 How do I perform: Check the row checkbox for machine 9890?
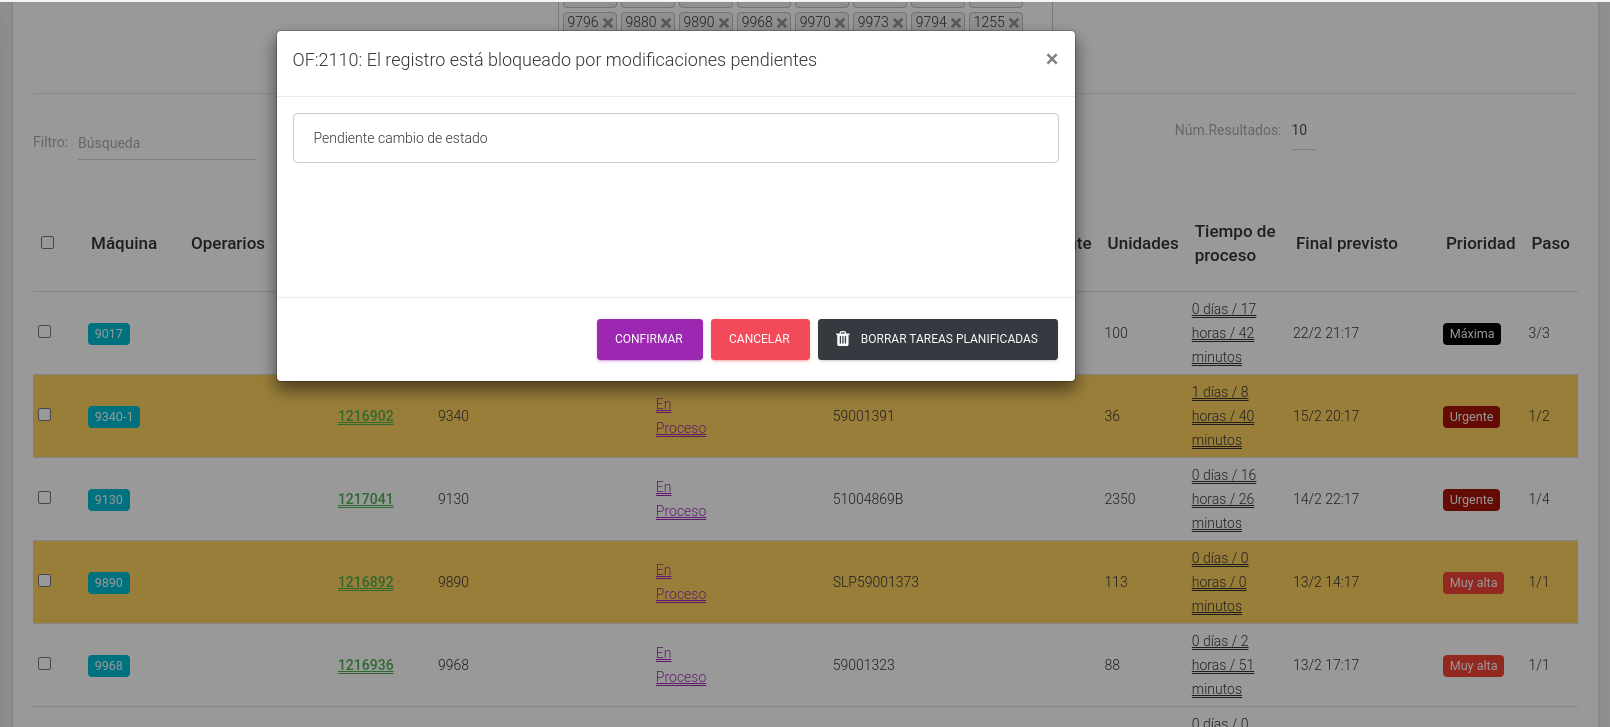pyautogui.click(x=44, y=580)
